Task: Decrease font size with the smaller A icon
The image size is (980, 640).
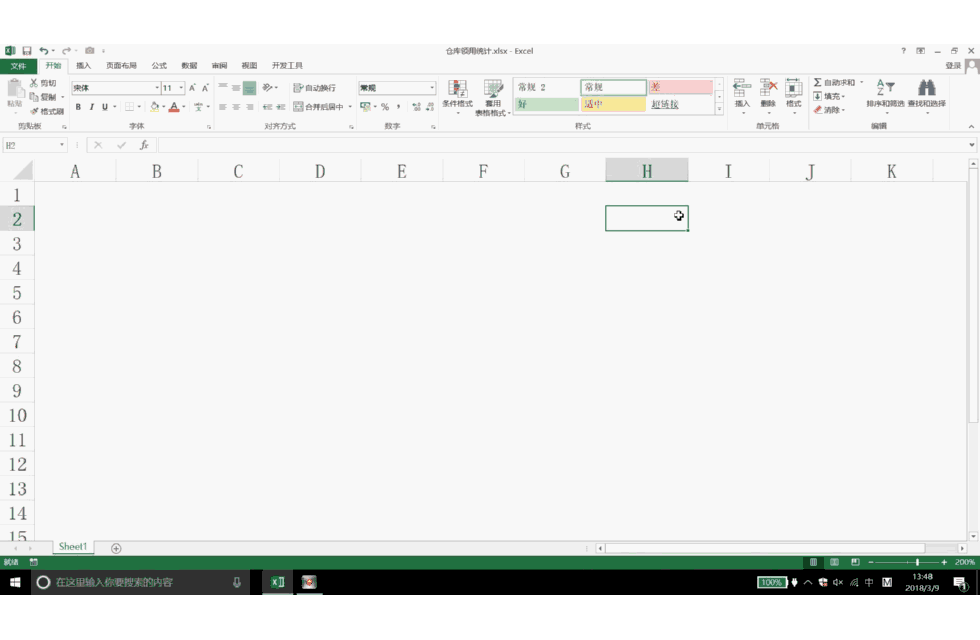Action: pos(205,88)
